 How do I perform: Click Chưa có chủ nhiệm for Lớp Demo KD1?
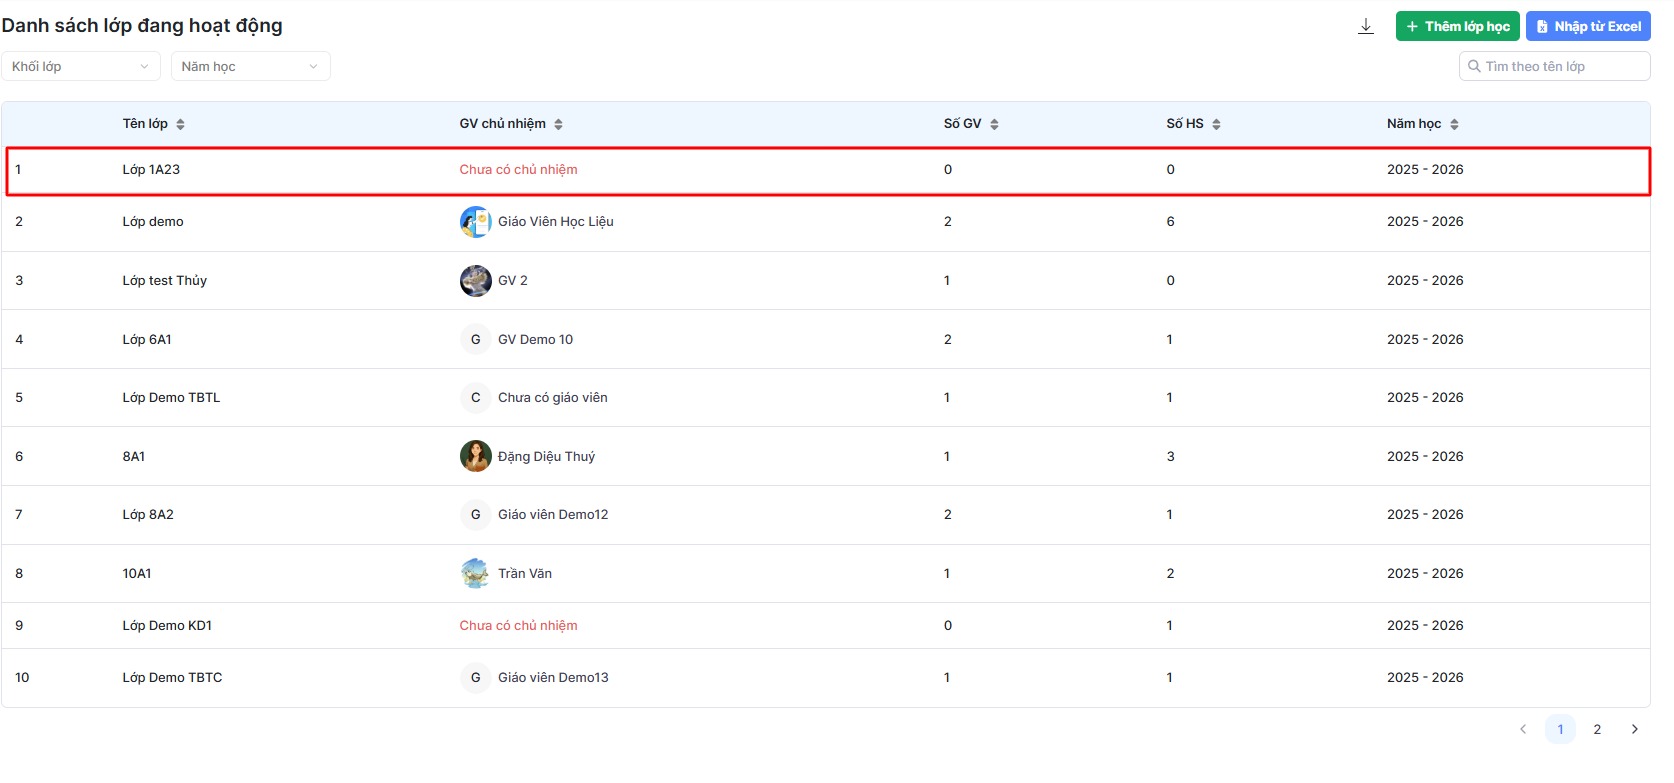pyautogui.click(x=518, y=626)
